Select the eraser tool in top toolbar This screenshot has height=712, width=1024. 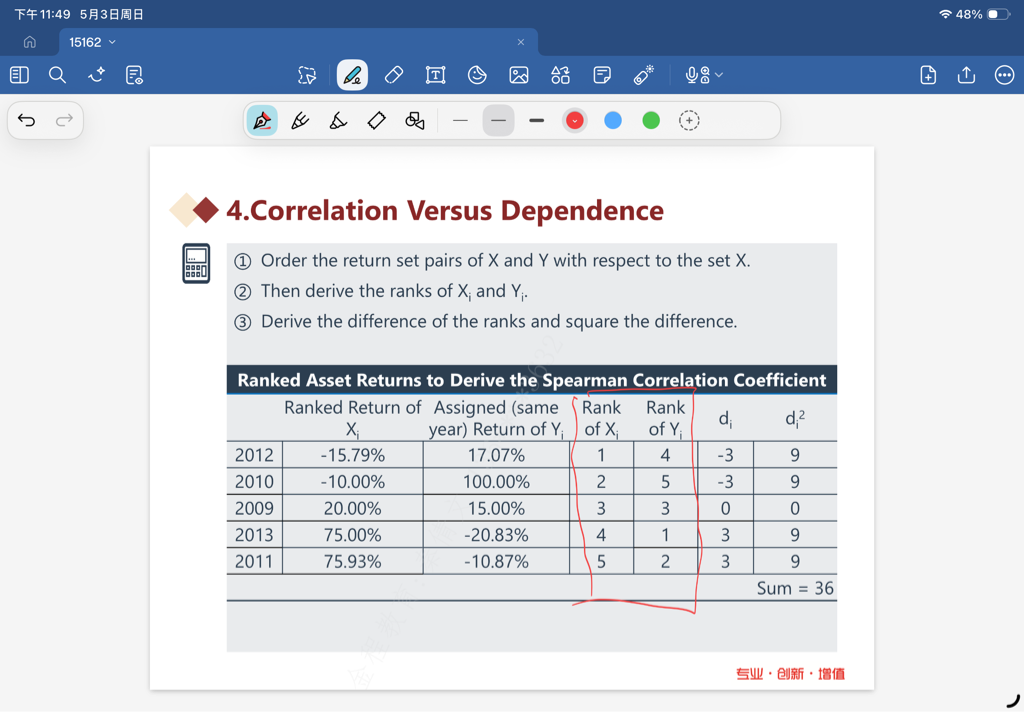click(394, 75)
